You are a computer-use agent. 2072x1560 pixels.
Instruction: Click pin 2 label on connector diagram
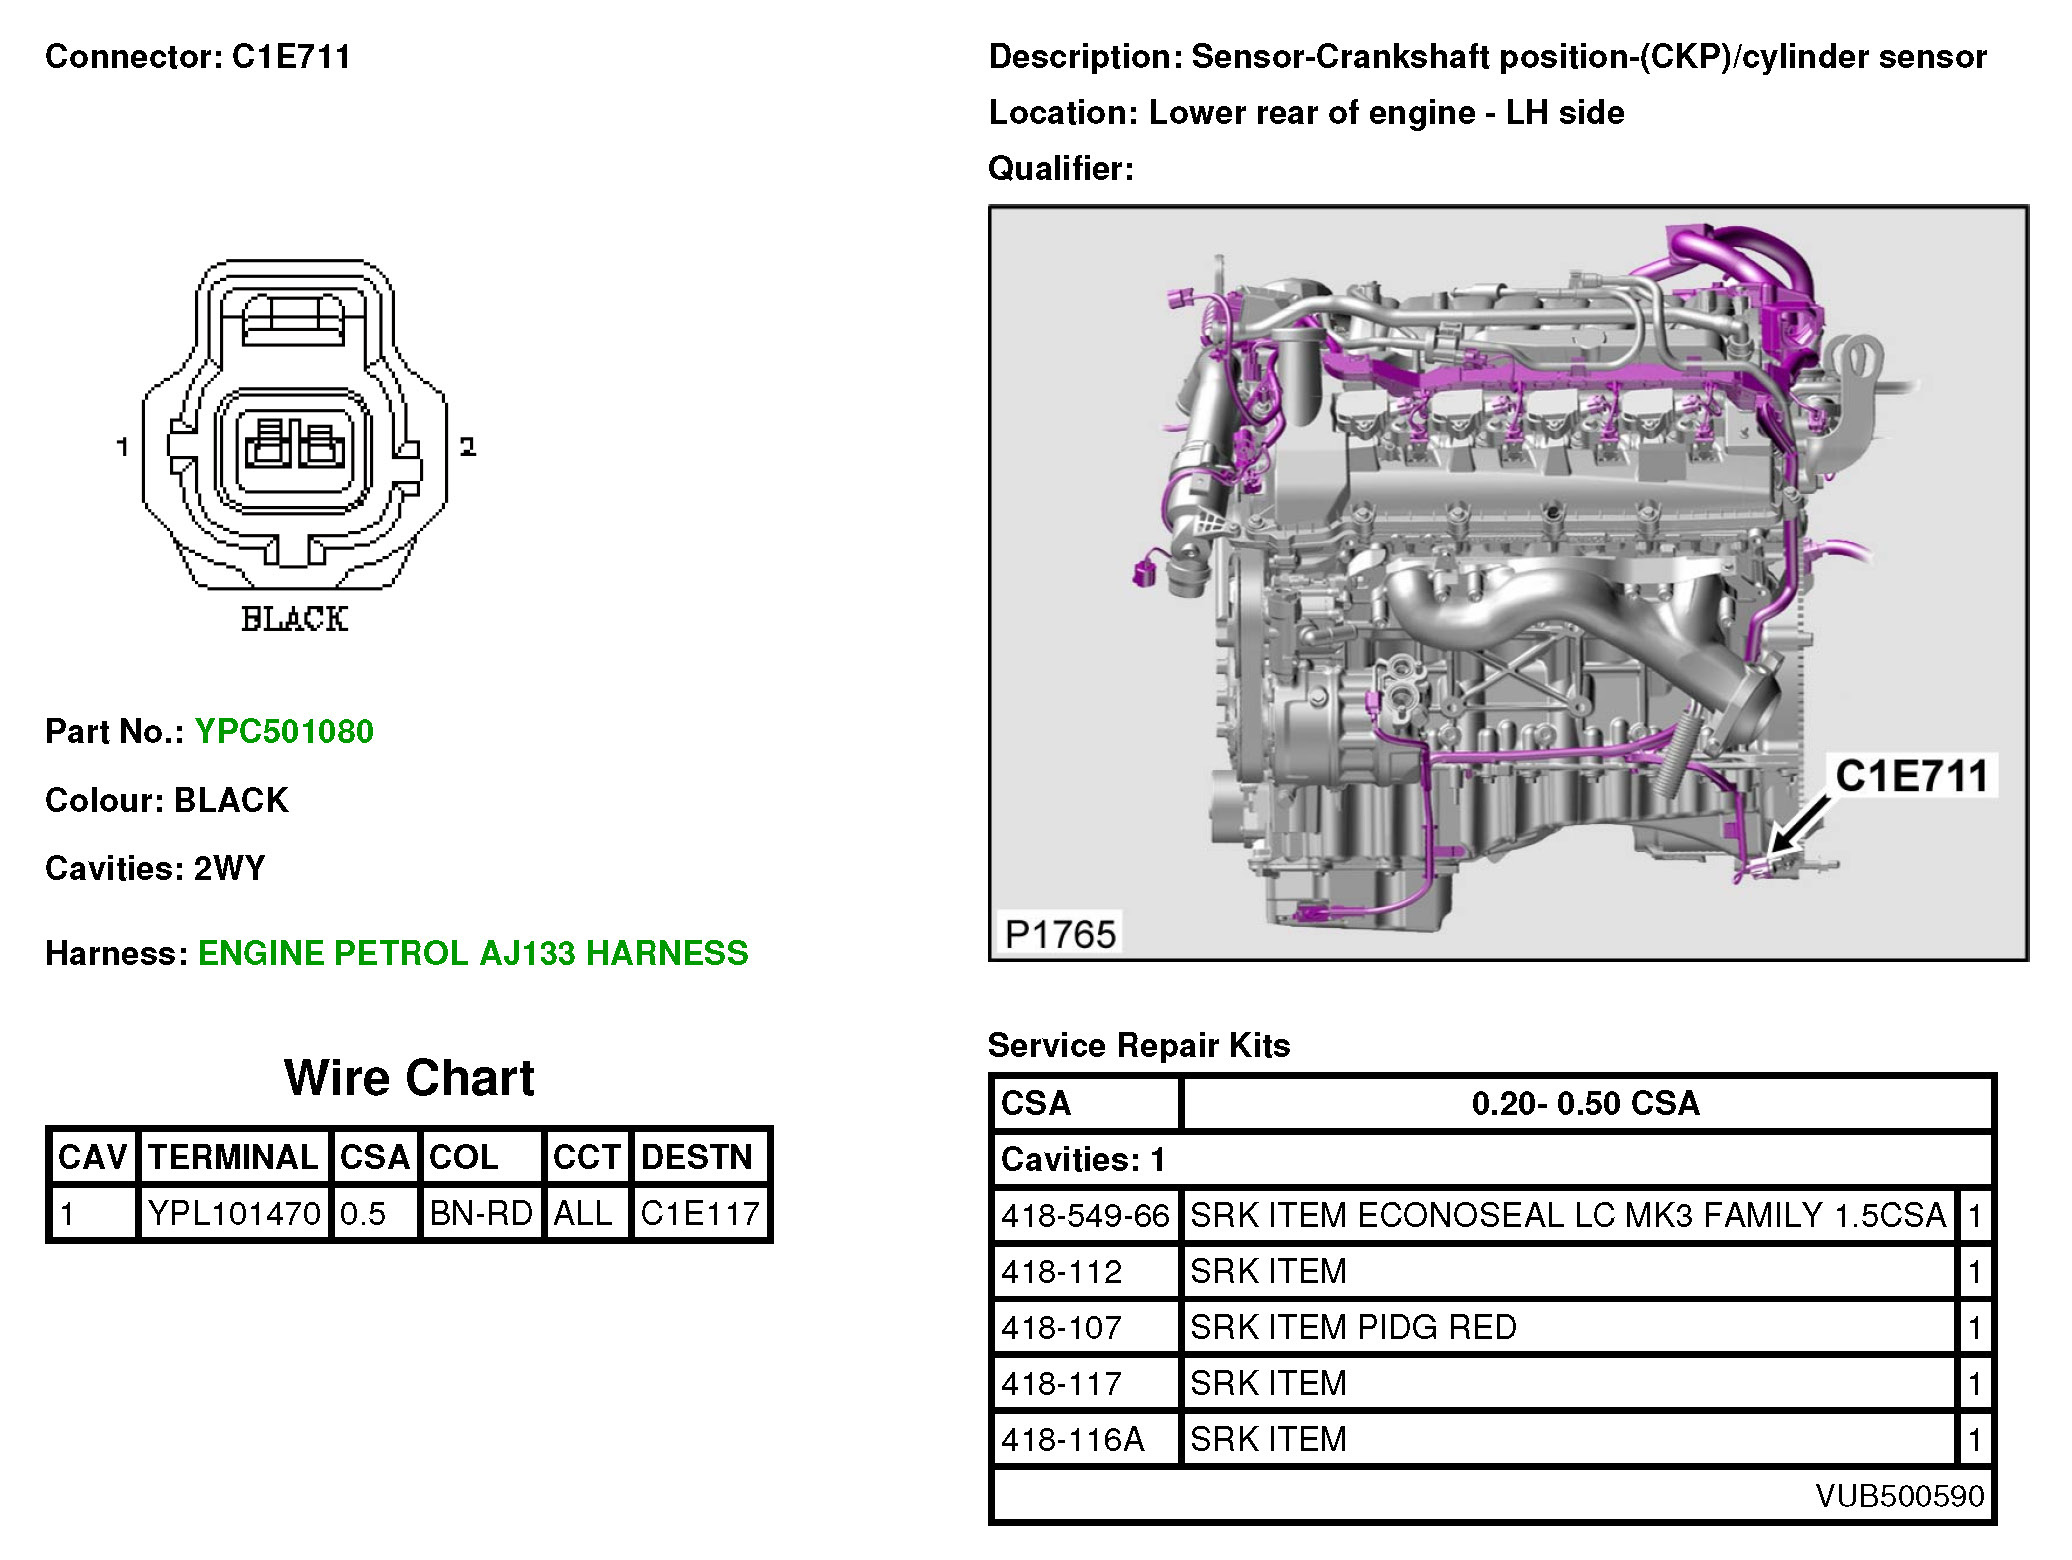[x=467, y=446]
